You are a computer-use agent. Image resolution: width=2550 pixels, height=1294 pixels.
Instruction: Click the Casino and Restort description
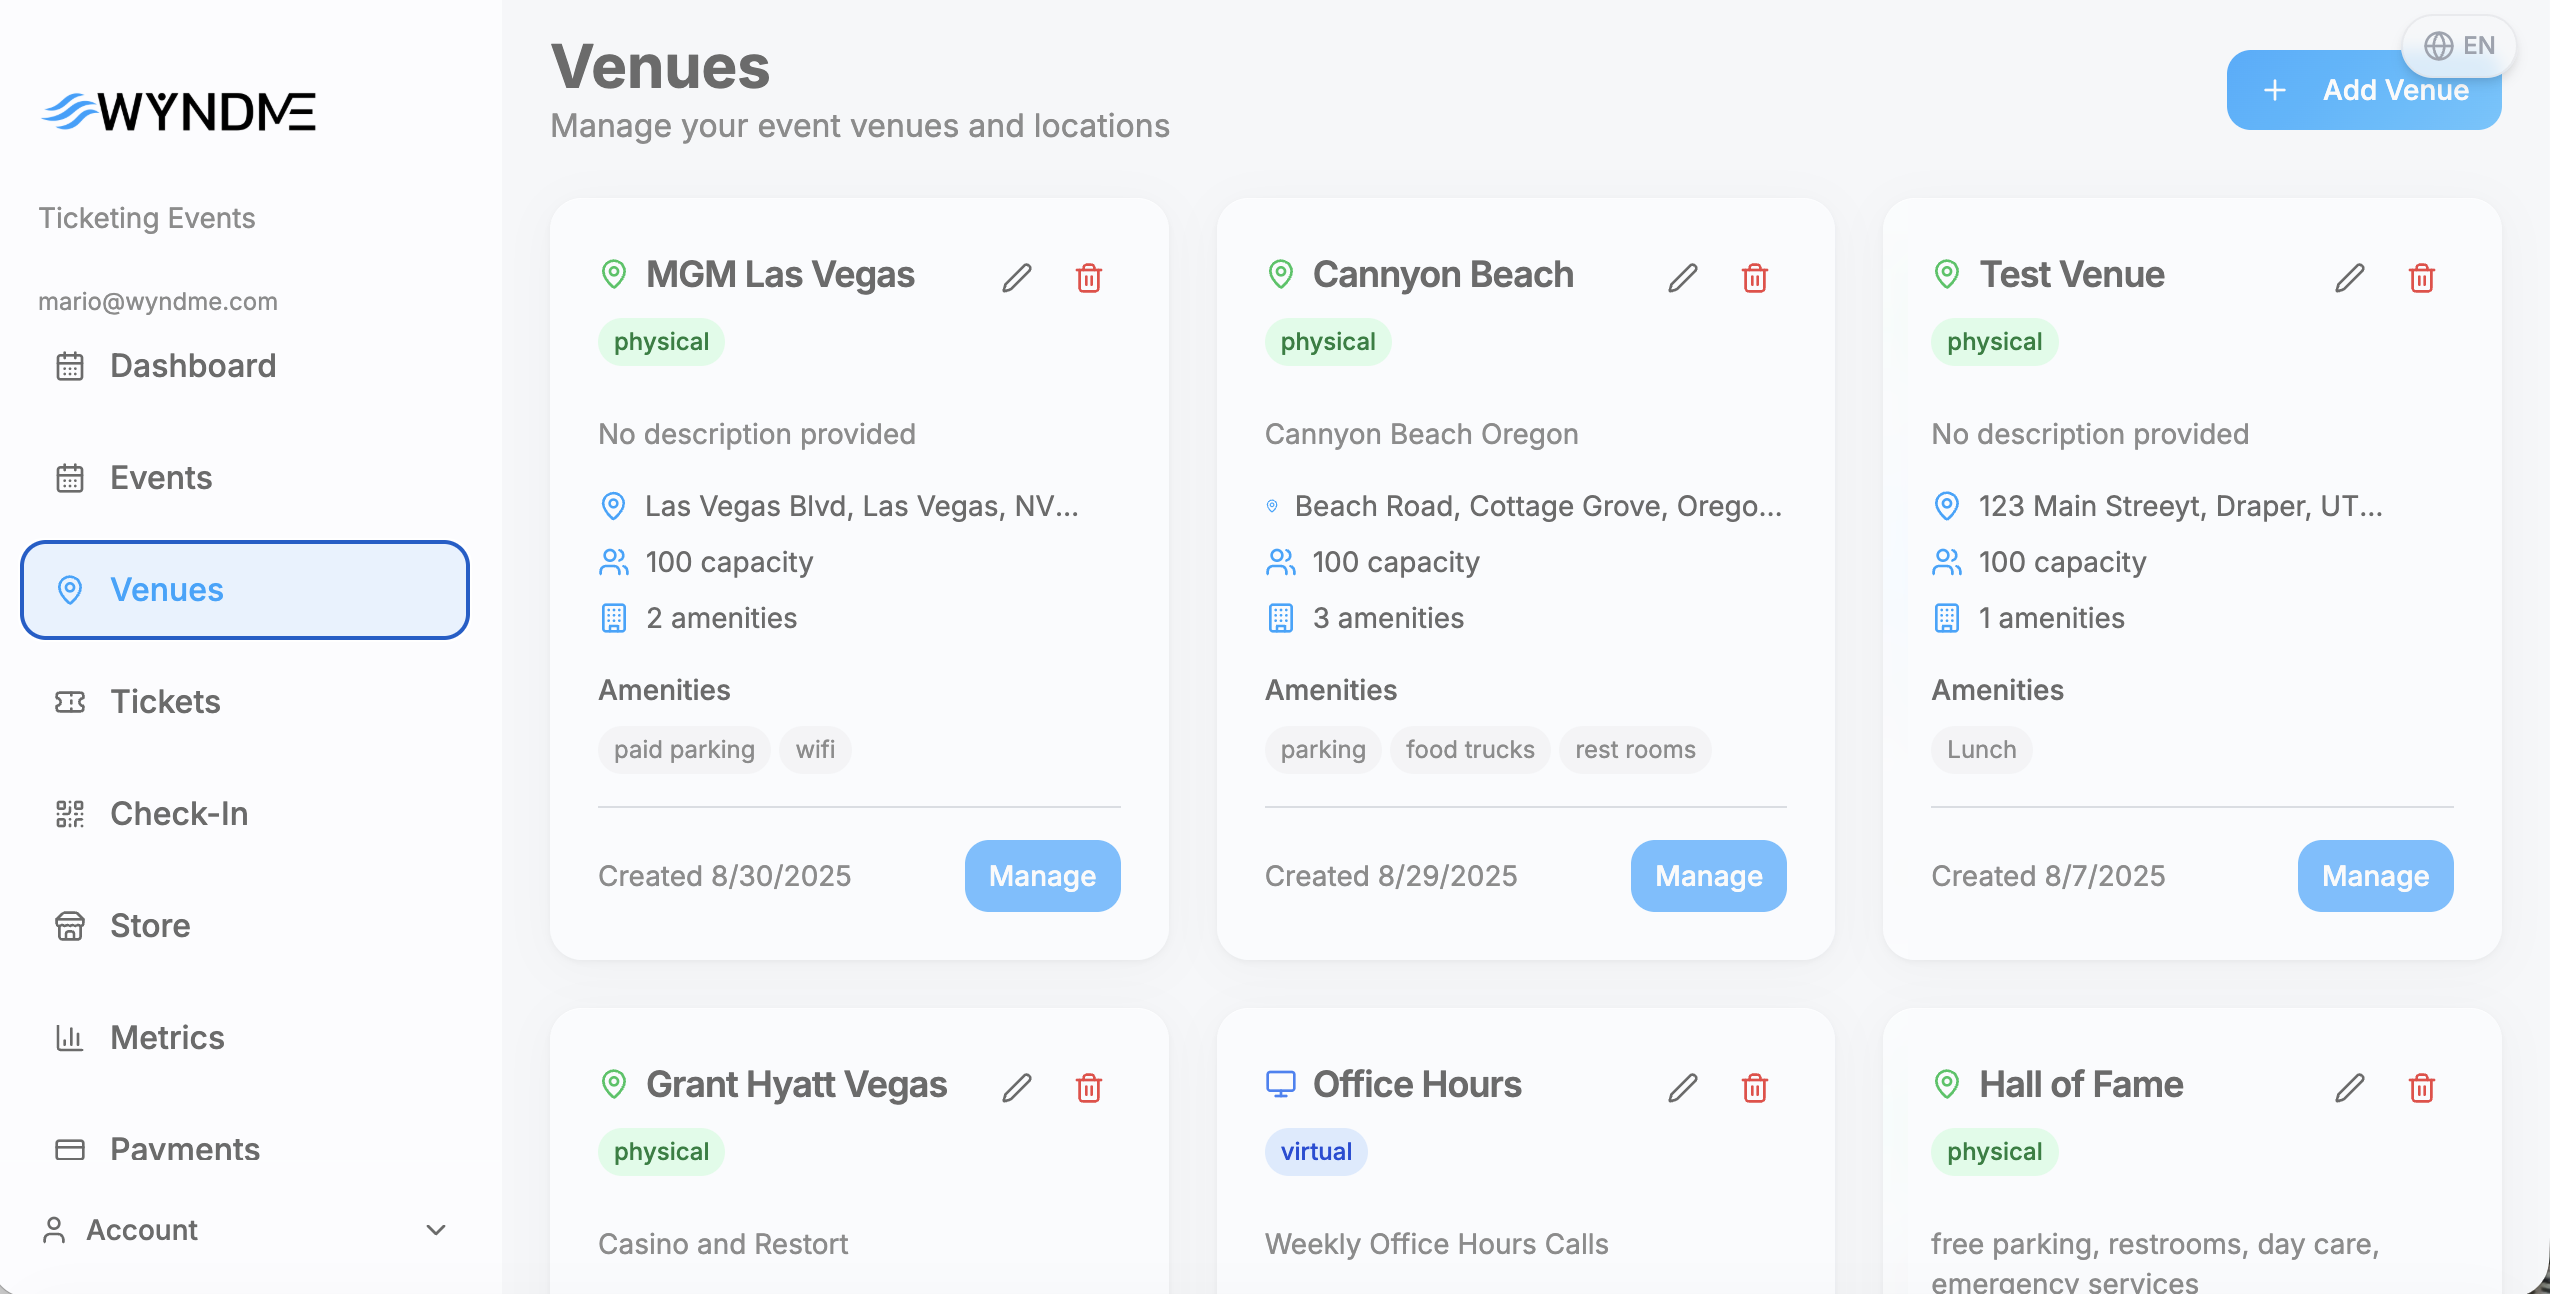(723, 1244)
